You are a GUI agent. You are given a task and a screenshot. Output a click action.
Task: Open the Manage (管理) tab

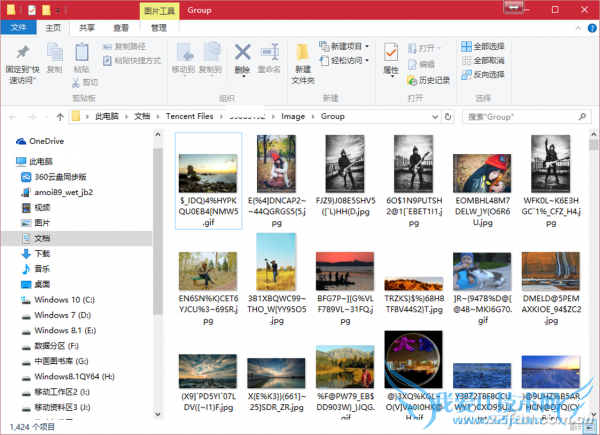[158, 28]
